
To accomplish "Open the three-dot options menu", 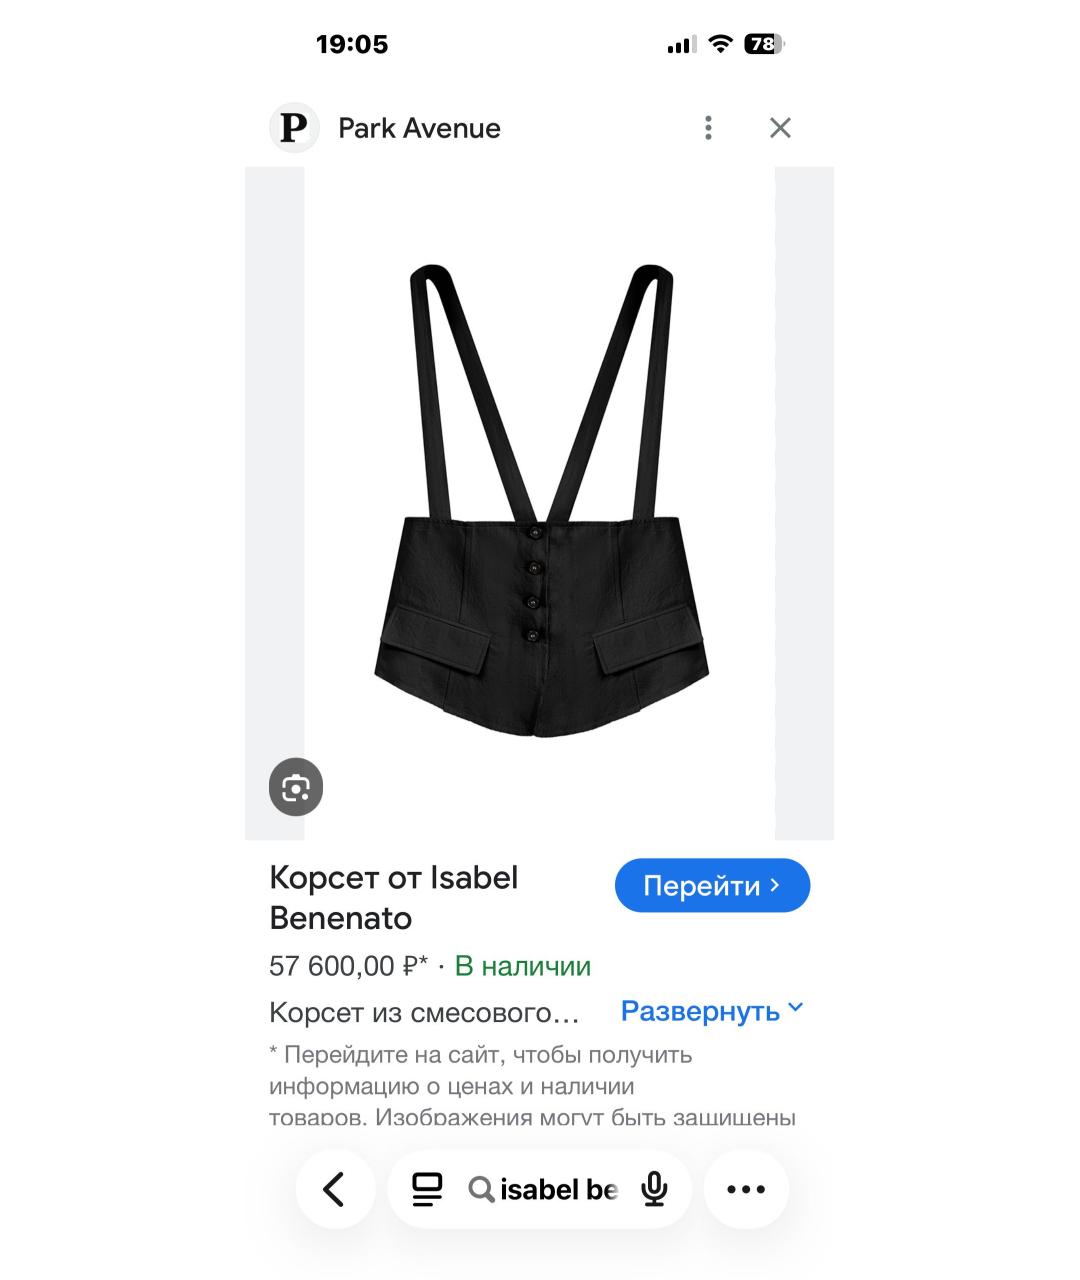I will pyautogui.click(x=708, y=128).
